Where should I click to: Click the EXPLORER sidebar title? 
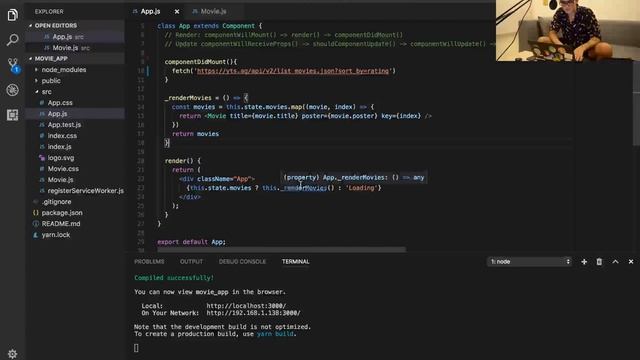[49, 12]
